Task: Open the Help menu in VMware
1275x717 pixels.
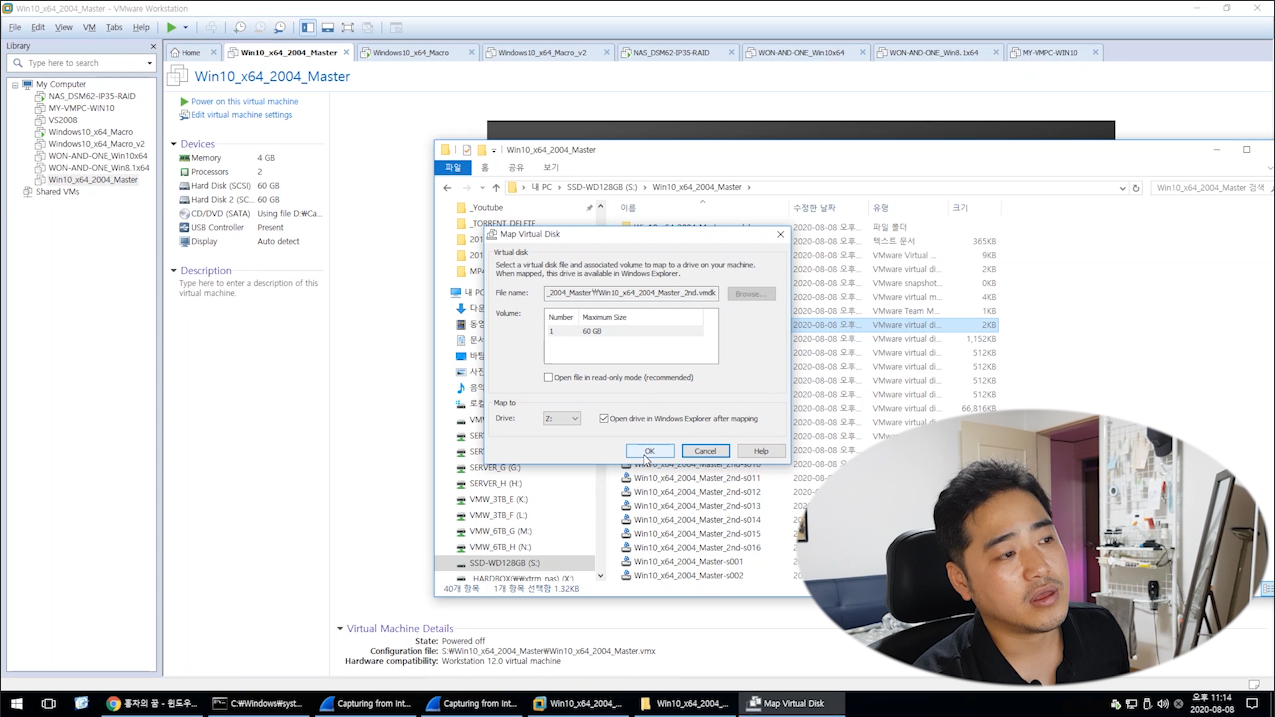Action: pos(141,27)
